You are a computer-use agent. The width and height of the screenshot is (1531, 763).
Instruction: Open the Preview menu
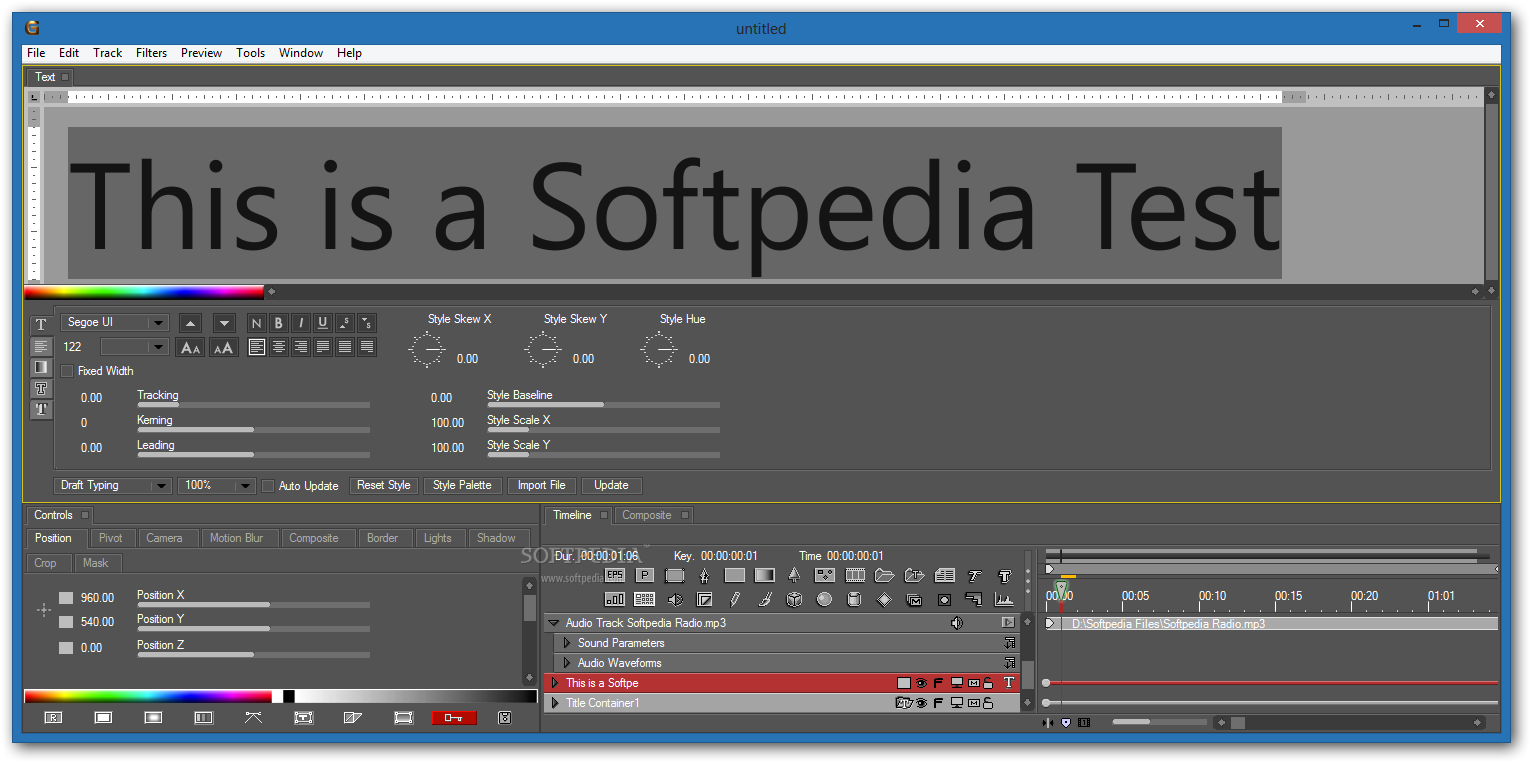[201, 53]
